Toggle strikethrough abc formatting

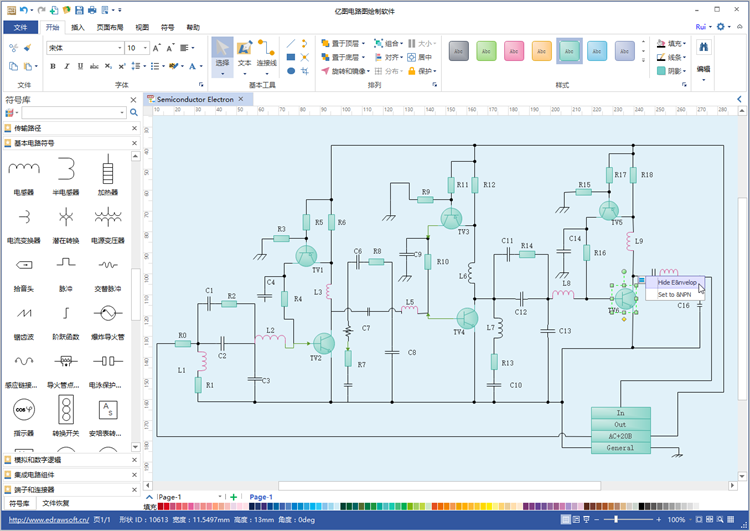pos(94,66)
